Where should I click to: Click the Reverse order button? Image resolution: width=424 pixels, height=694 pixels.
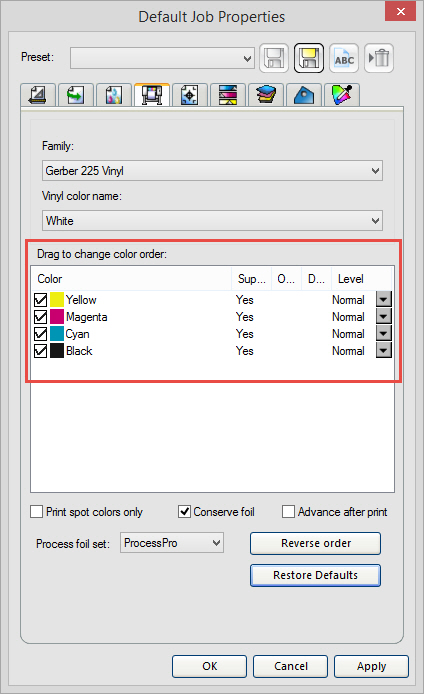tap(315, 544)
